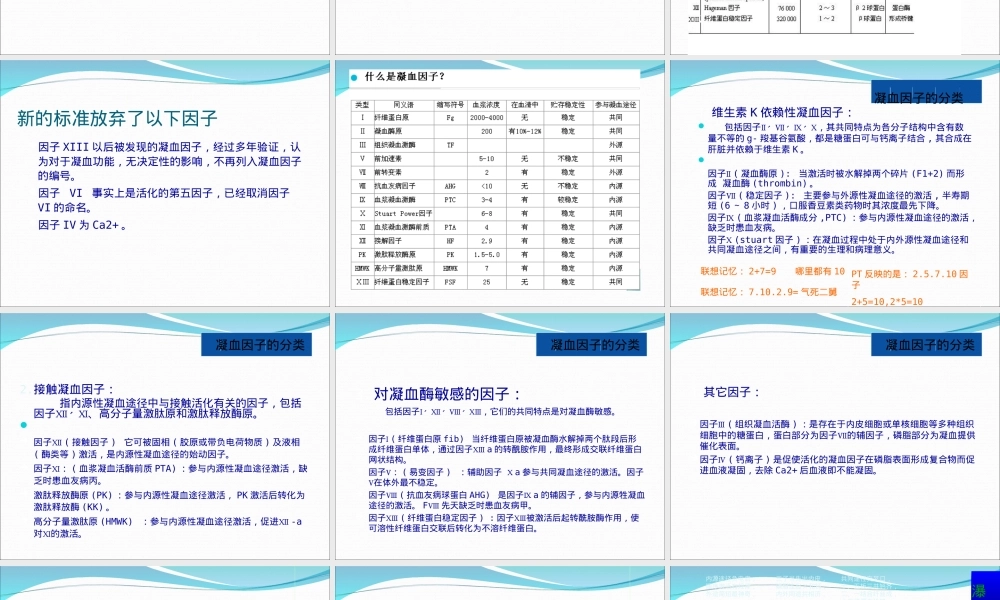
Task: Click the 有10%-12% serum cell
Action: click(x=525, y=131)
